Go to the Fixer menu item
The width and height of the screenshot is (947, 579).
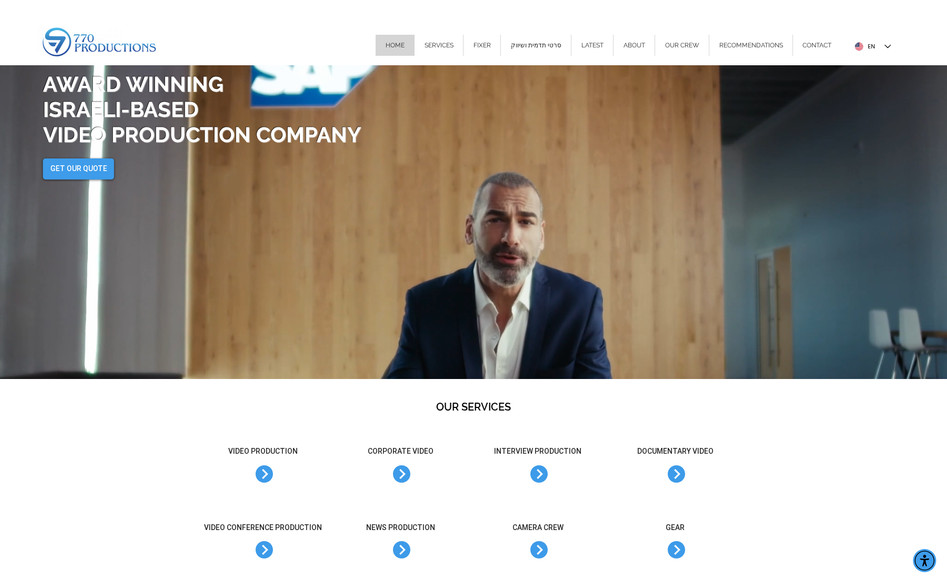482,45
